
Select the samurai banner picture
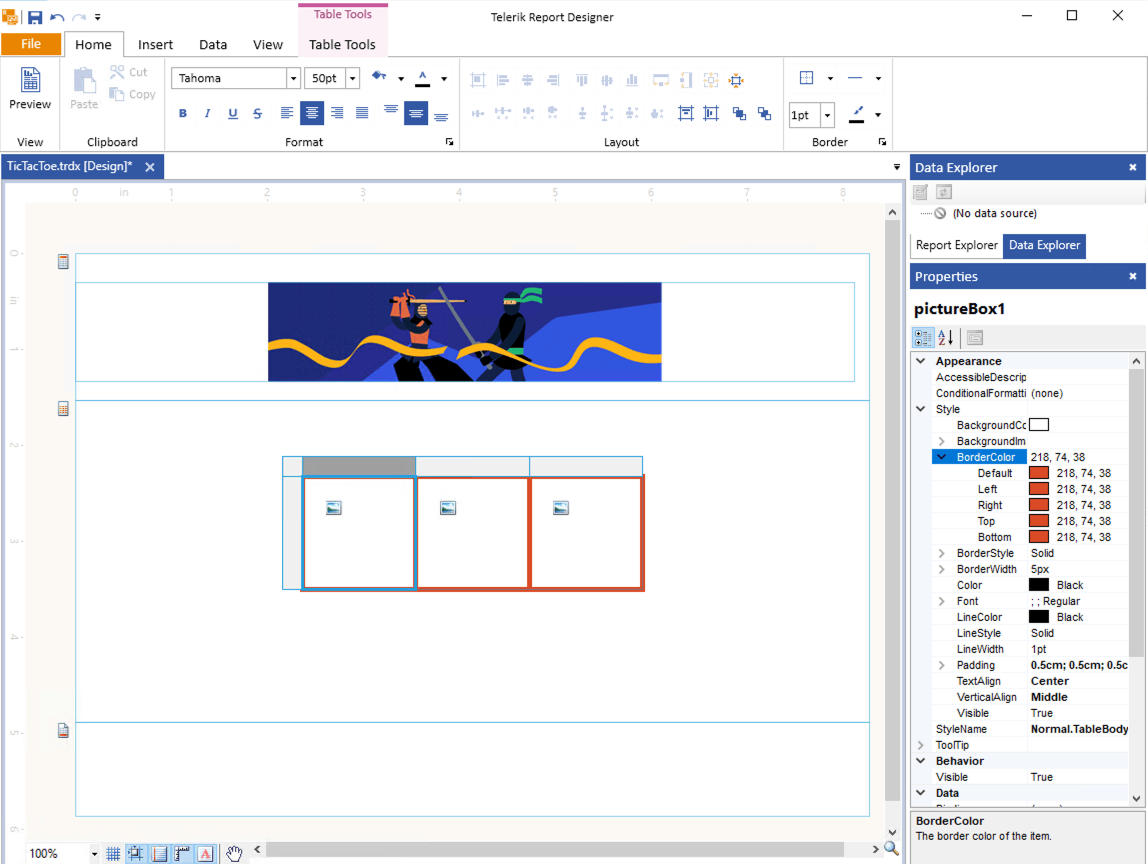pos(464,332)
